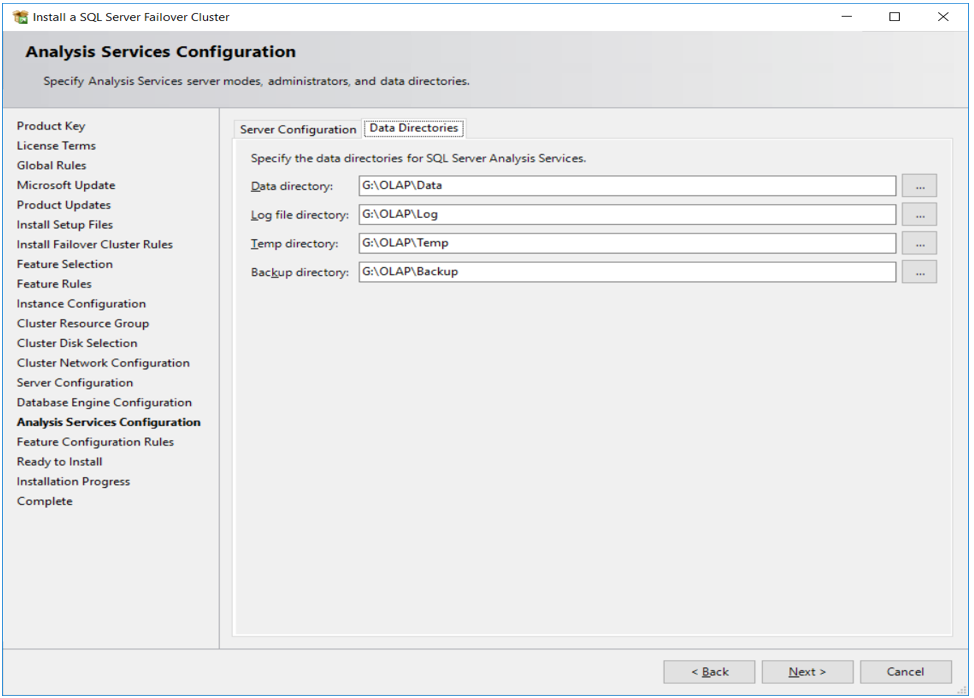
Task: Select Global Rules step in sidebar
Action: [52, 166]
